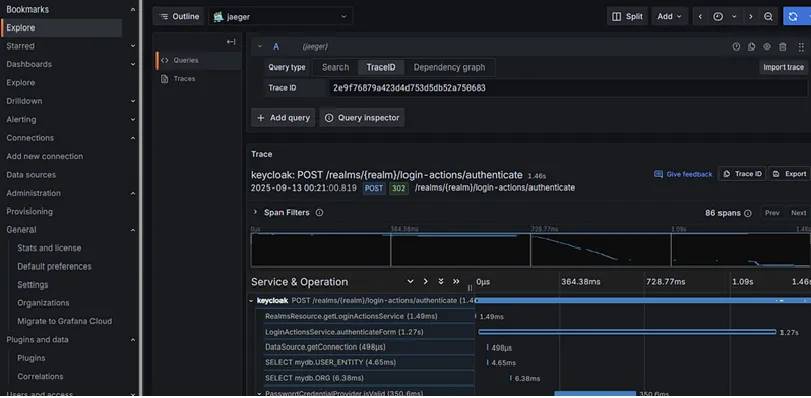The height and width of the screenshot is (398, 811).
Task: Open Organizations in sidebar
Action: pyautogui.click(x=43, y=303)
